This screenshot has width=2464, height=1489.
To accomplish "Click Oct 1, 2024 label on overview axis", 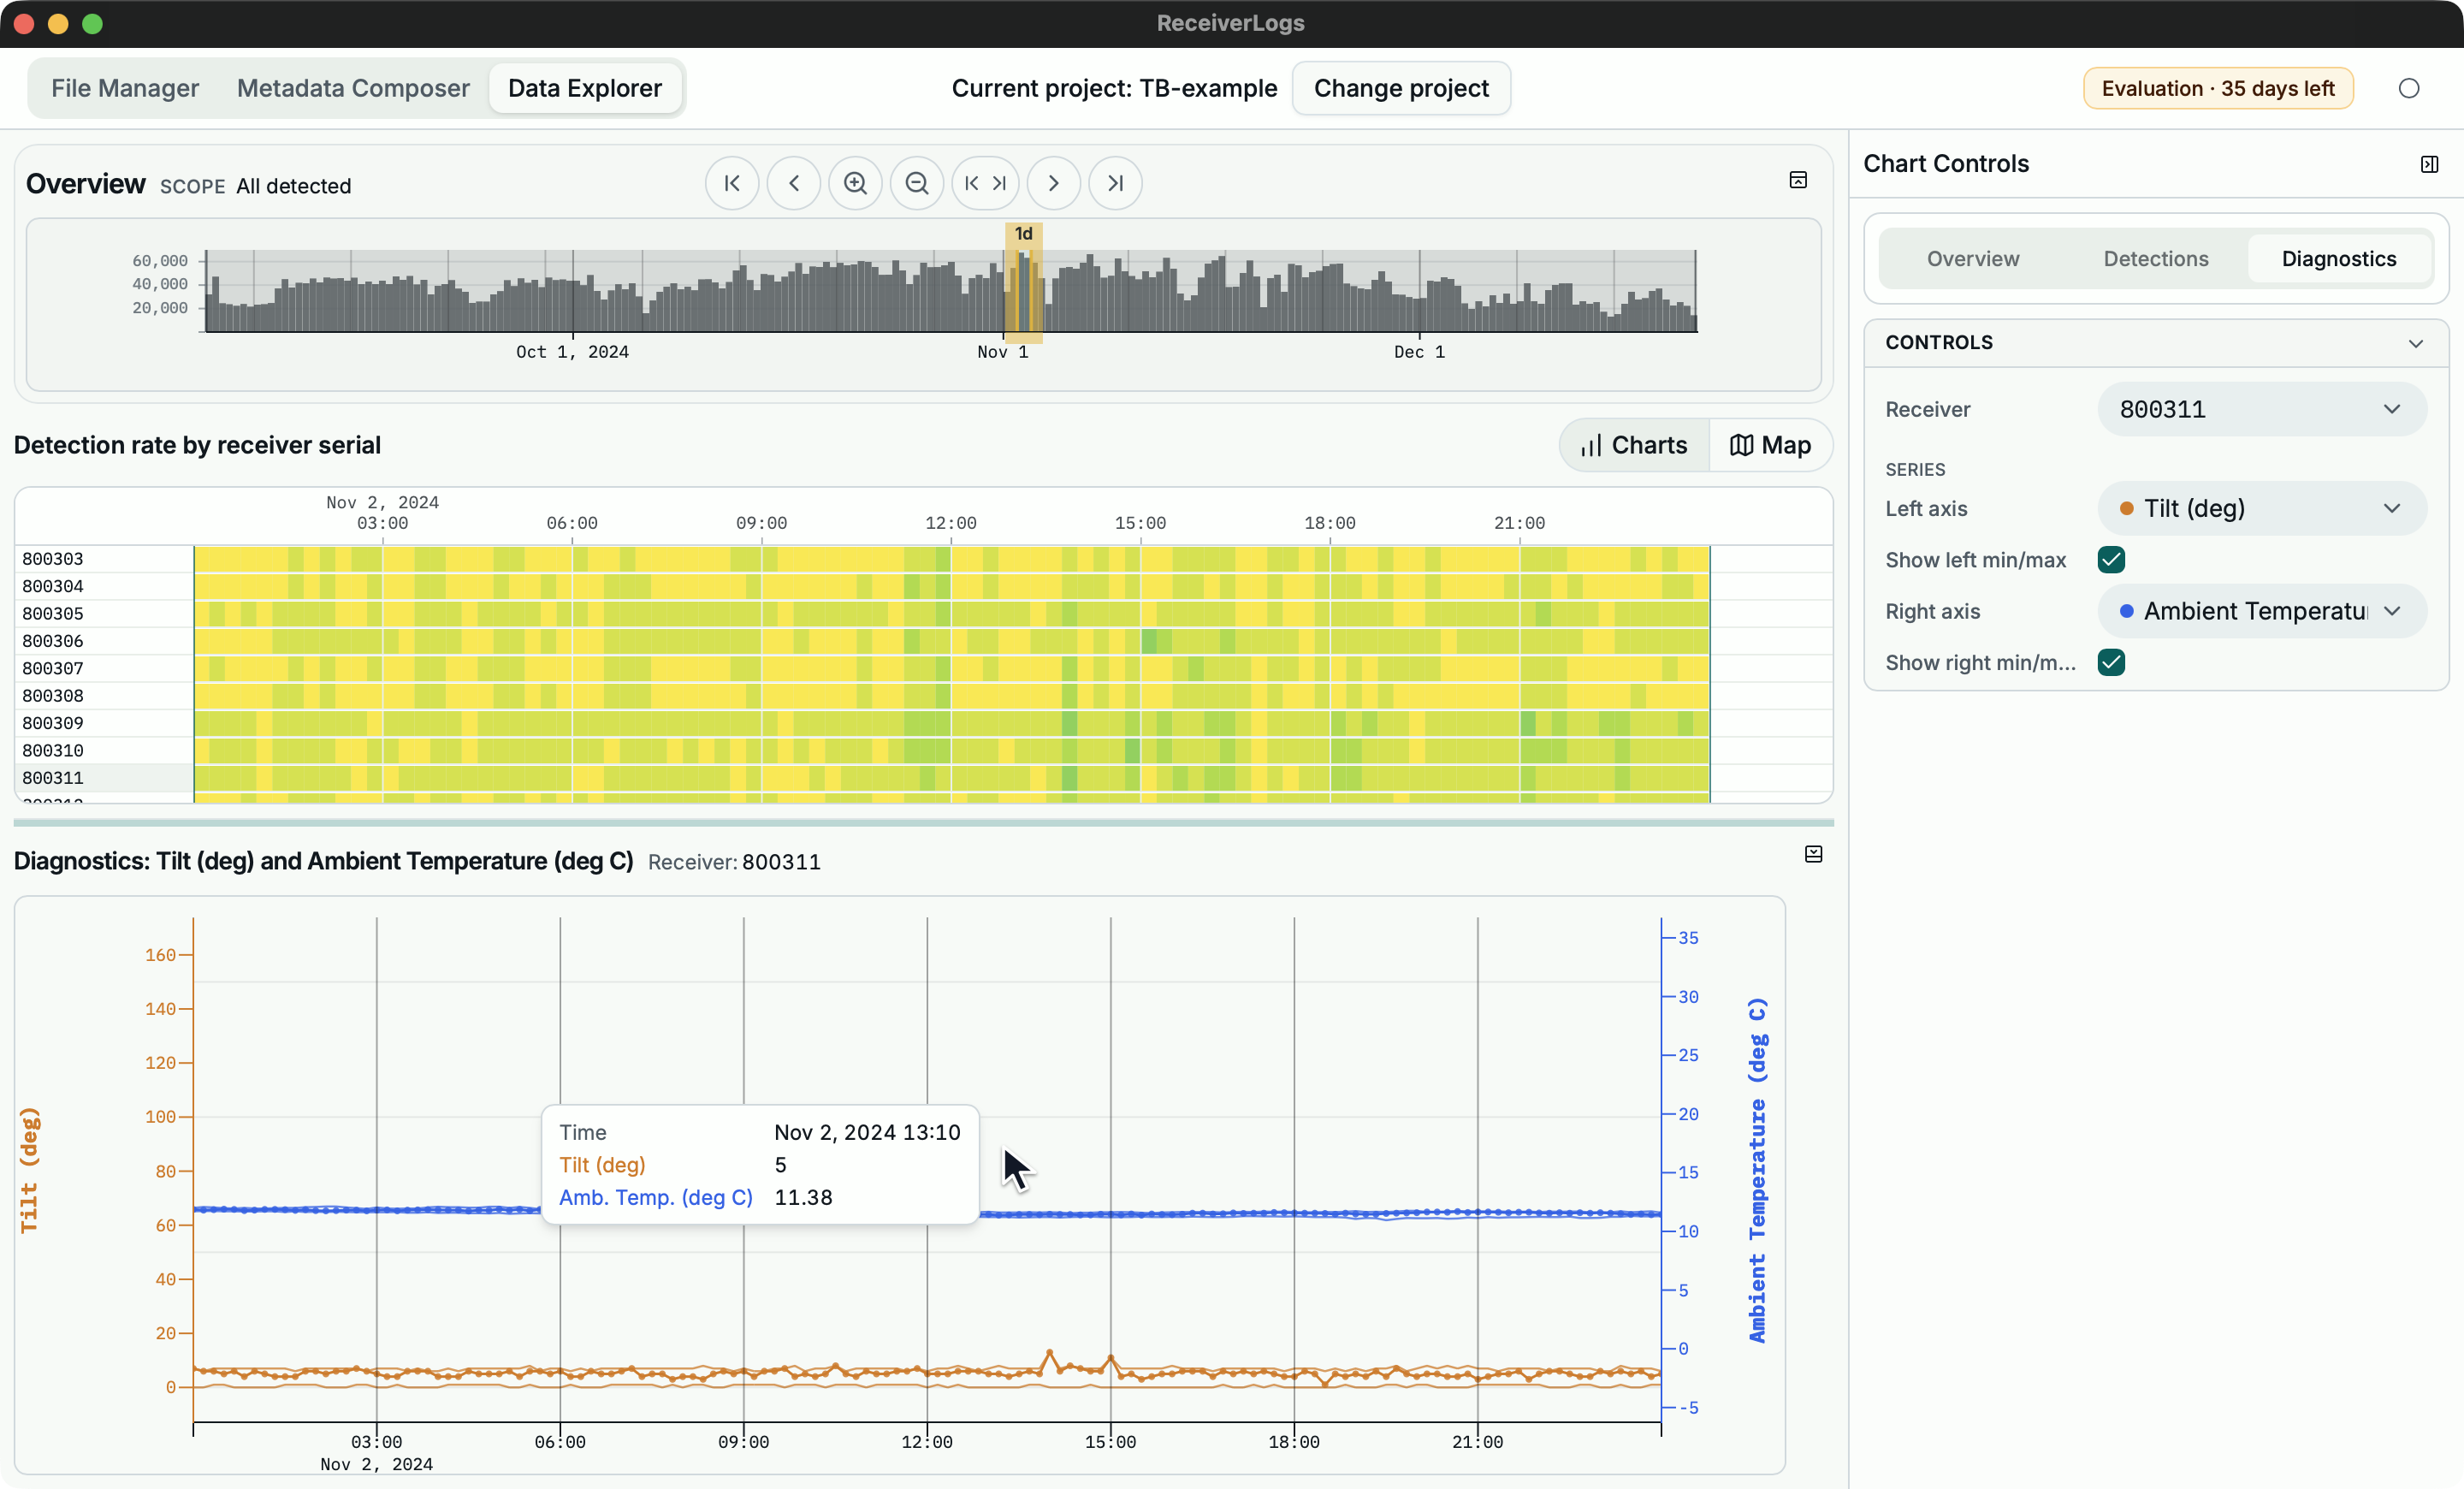I will tap(572, 352).
